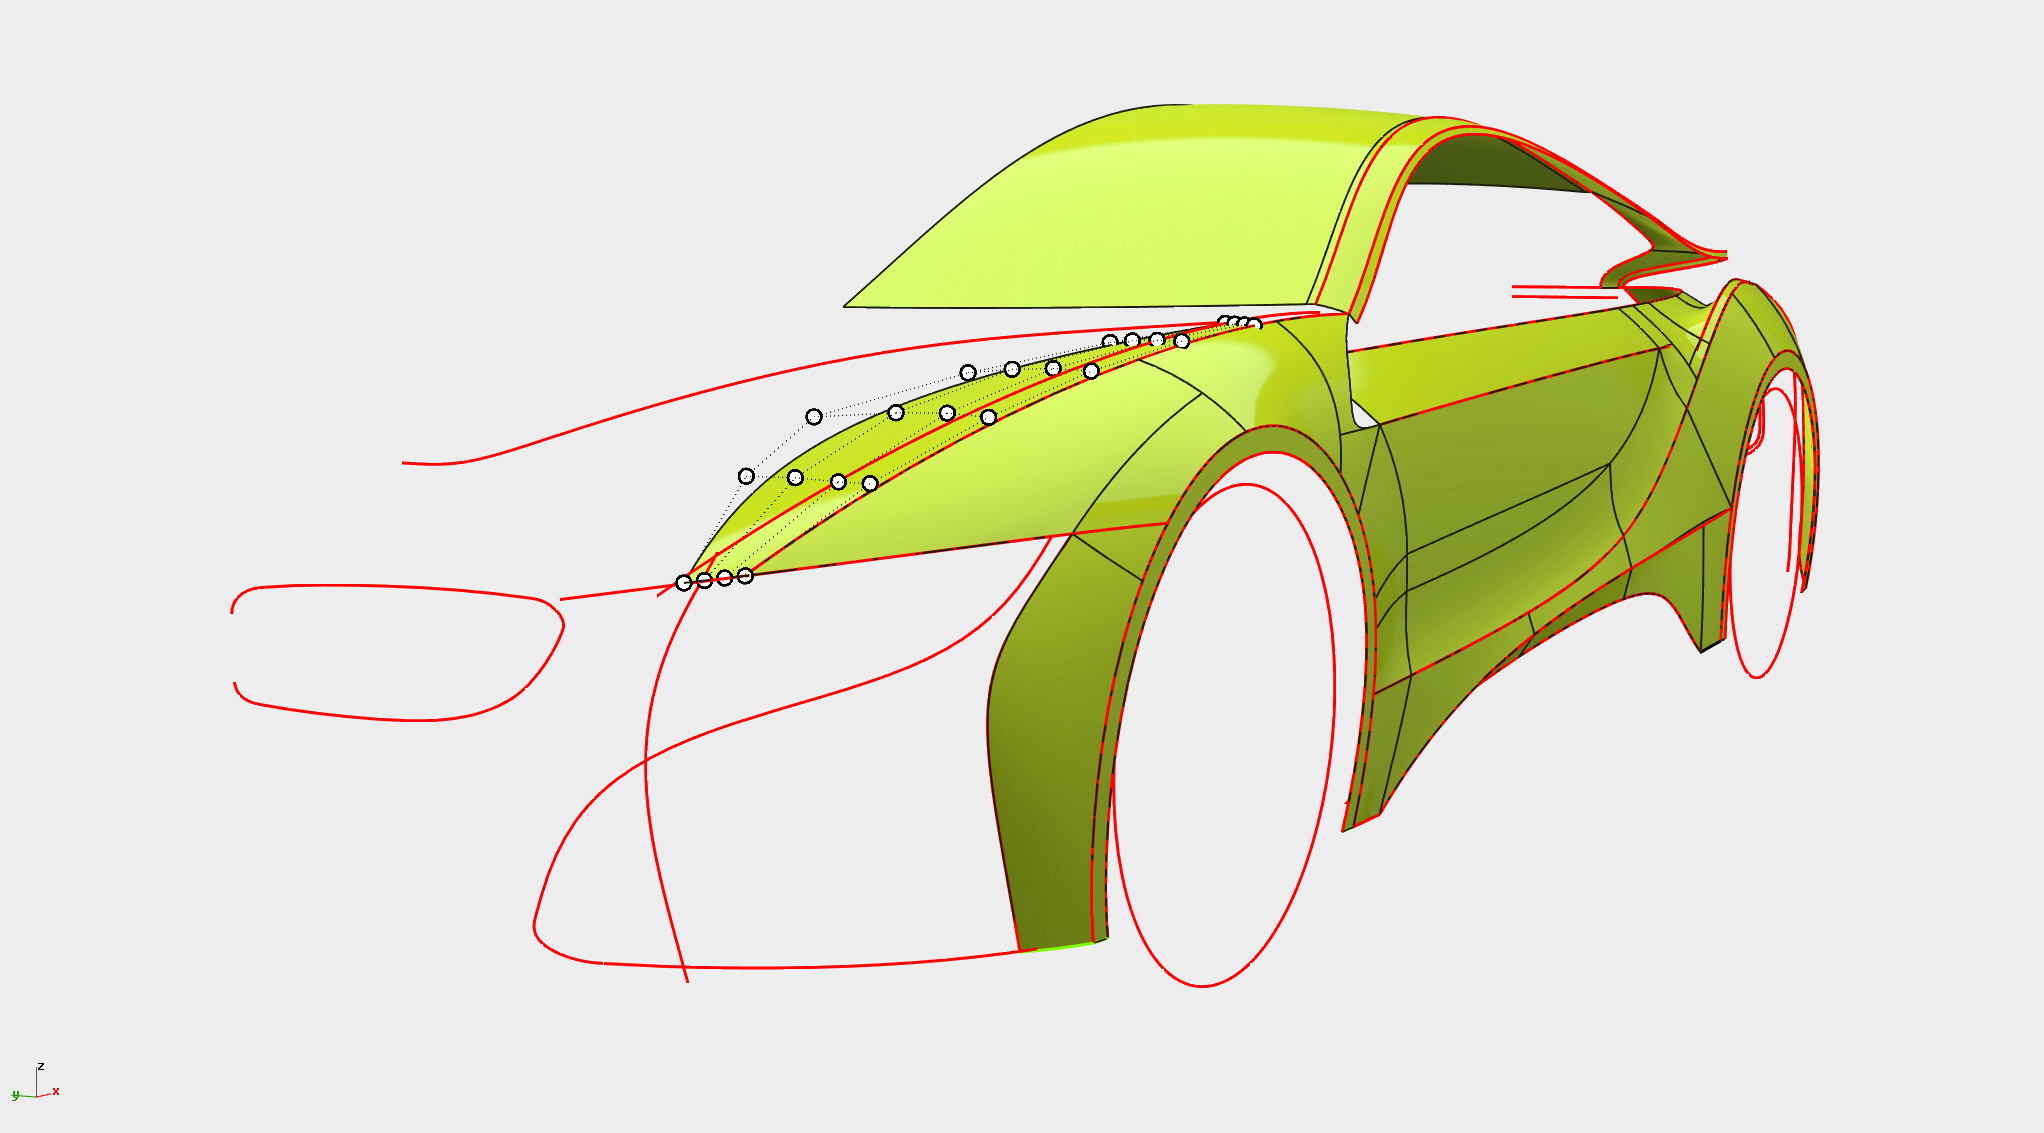Select the leftmost control point at hood tip
This screenshot has height=1133, width=2044.
point(684,582)
